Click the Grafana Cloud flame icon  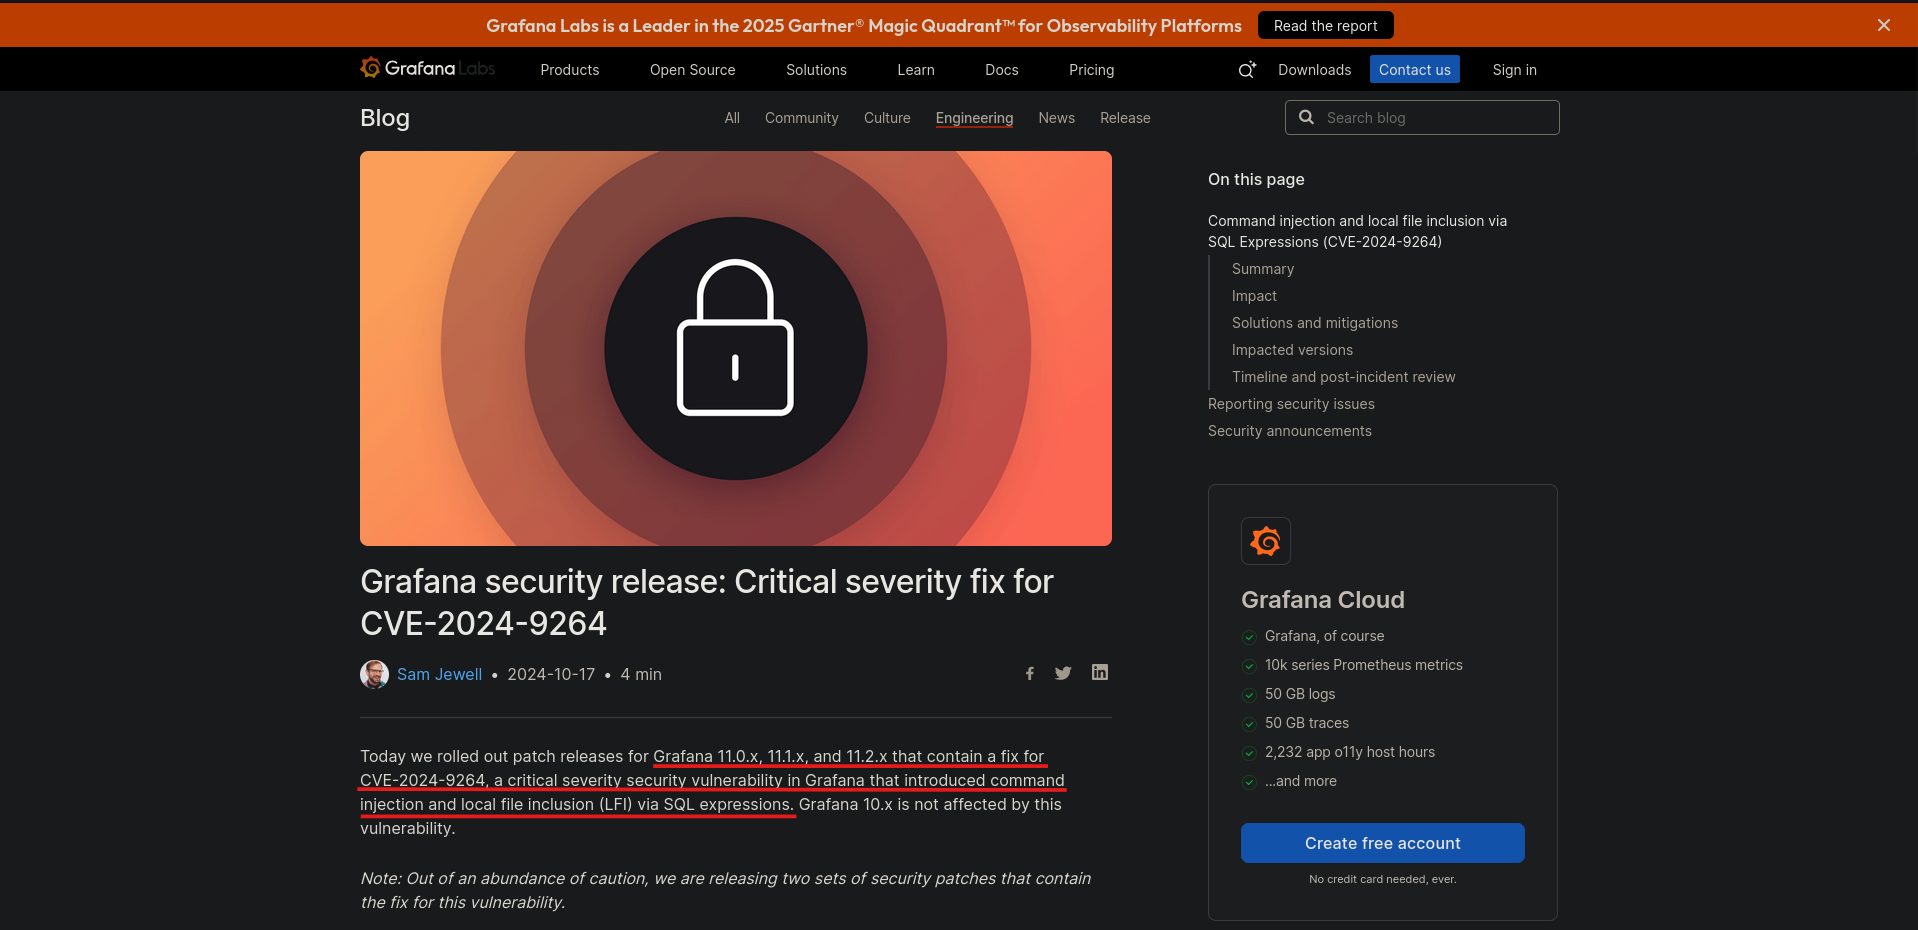(x=1266, y=541)
